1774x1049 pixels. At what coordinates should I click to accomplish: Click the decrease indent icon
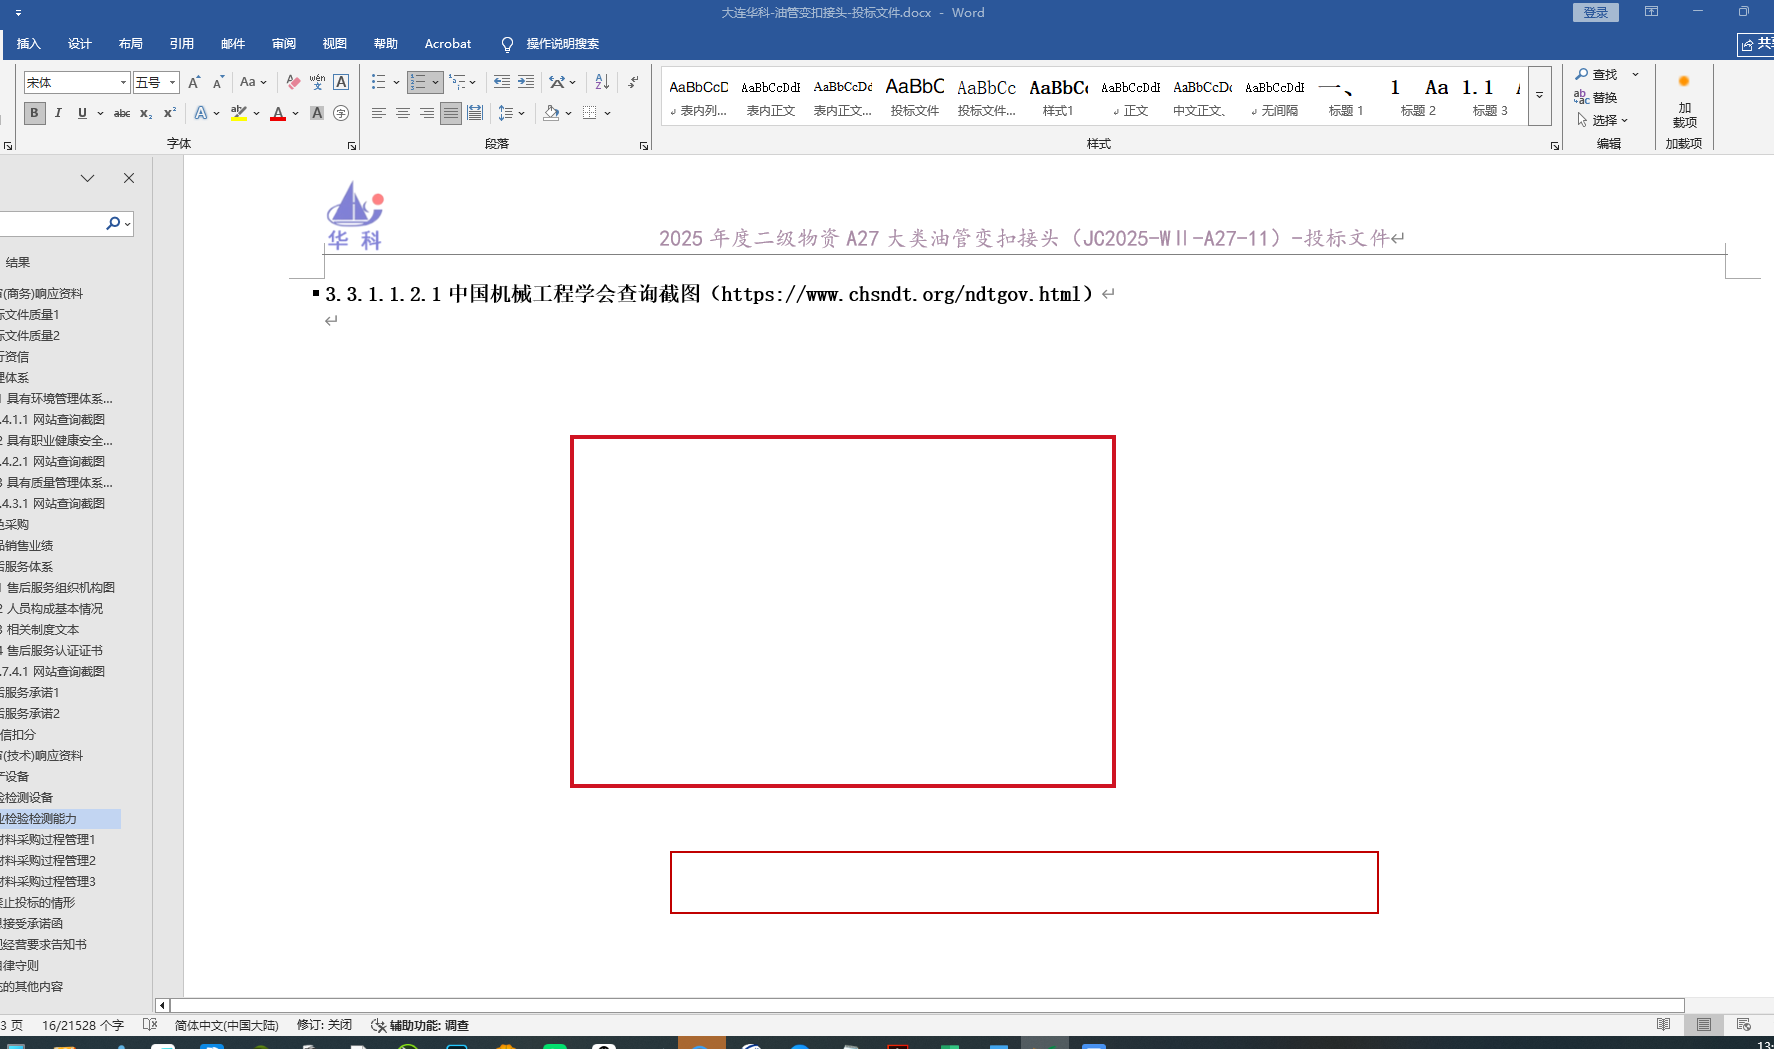click(502, 82)
